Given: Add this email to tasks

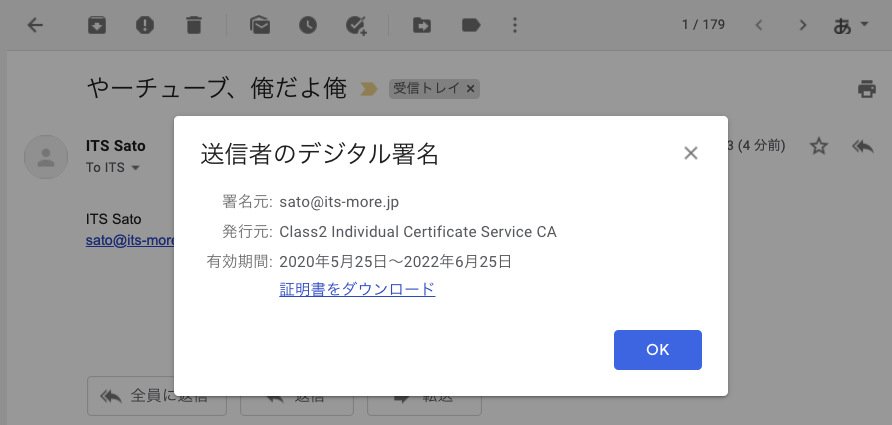Looking at the screenshot, I should coord(357,25).
